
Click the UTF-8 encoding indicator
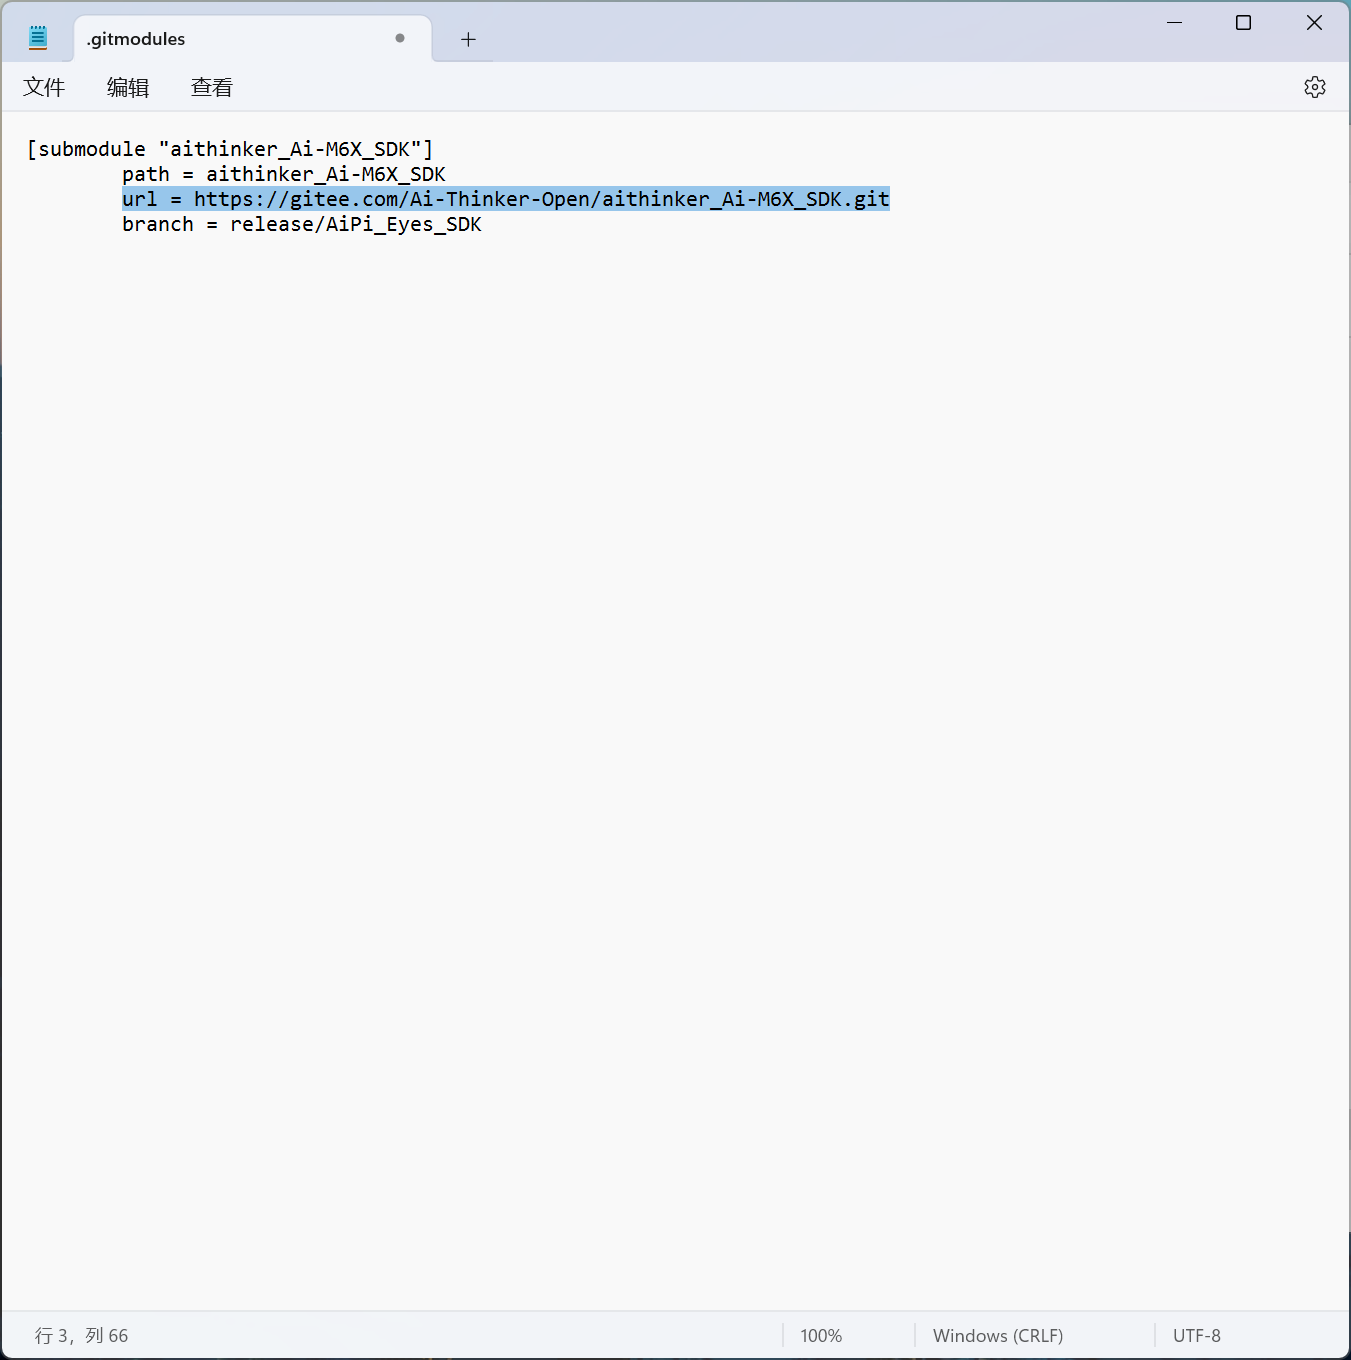(1197, 1335)
